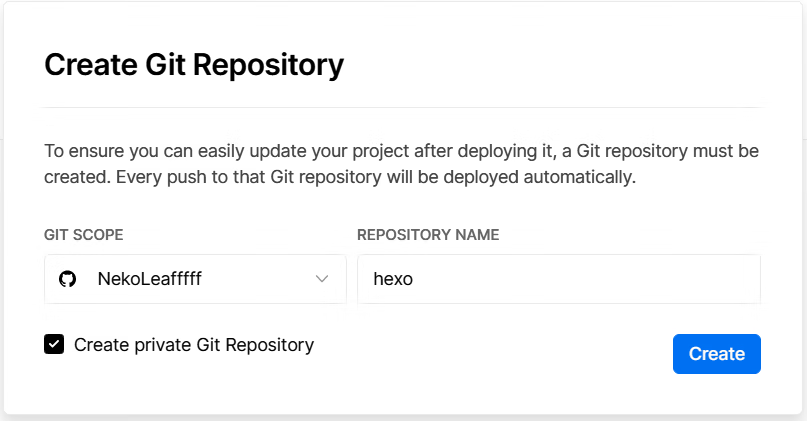Click the downward chevron icon beside NekoLeafffff
Image resolution: width=807 pixels, height=421 pixels.
coord(322,279)
